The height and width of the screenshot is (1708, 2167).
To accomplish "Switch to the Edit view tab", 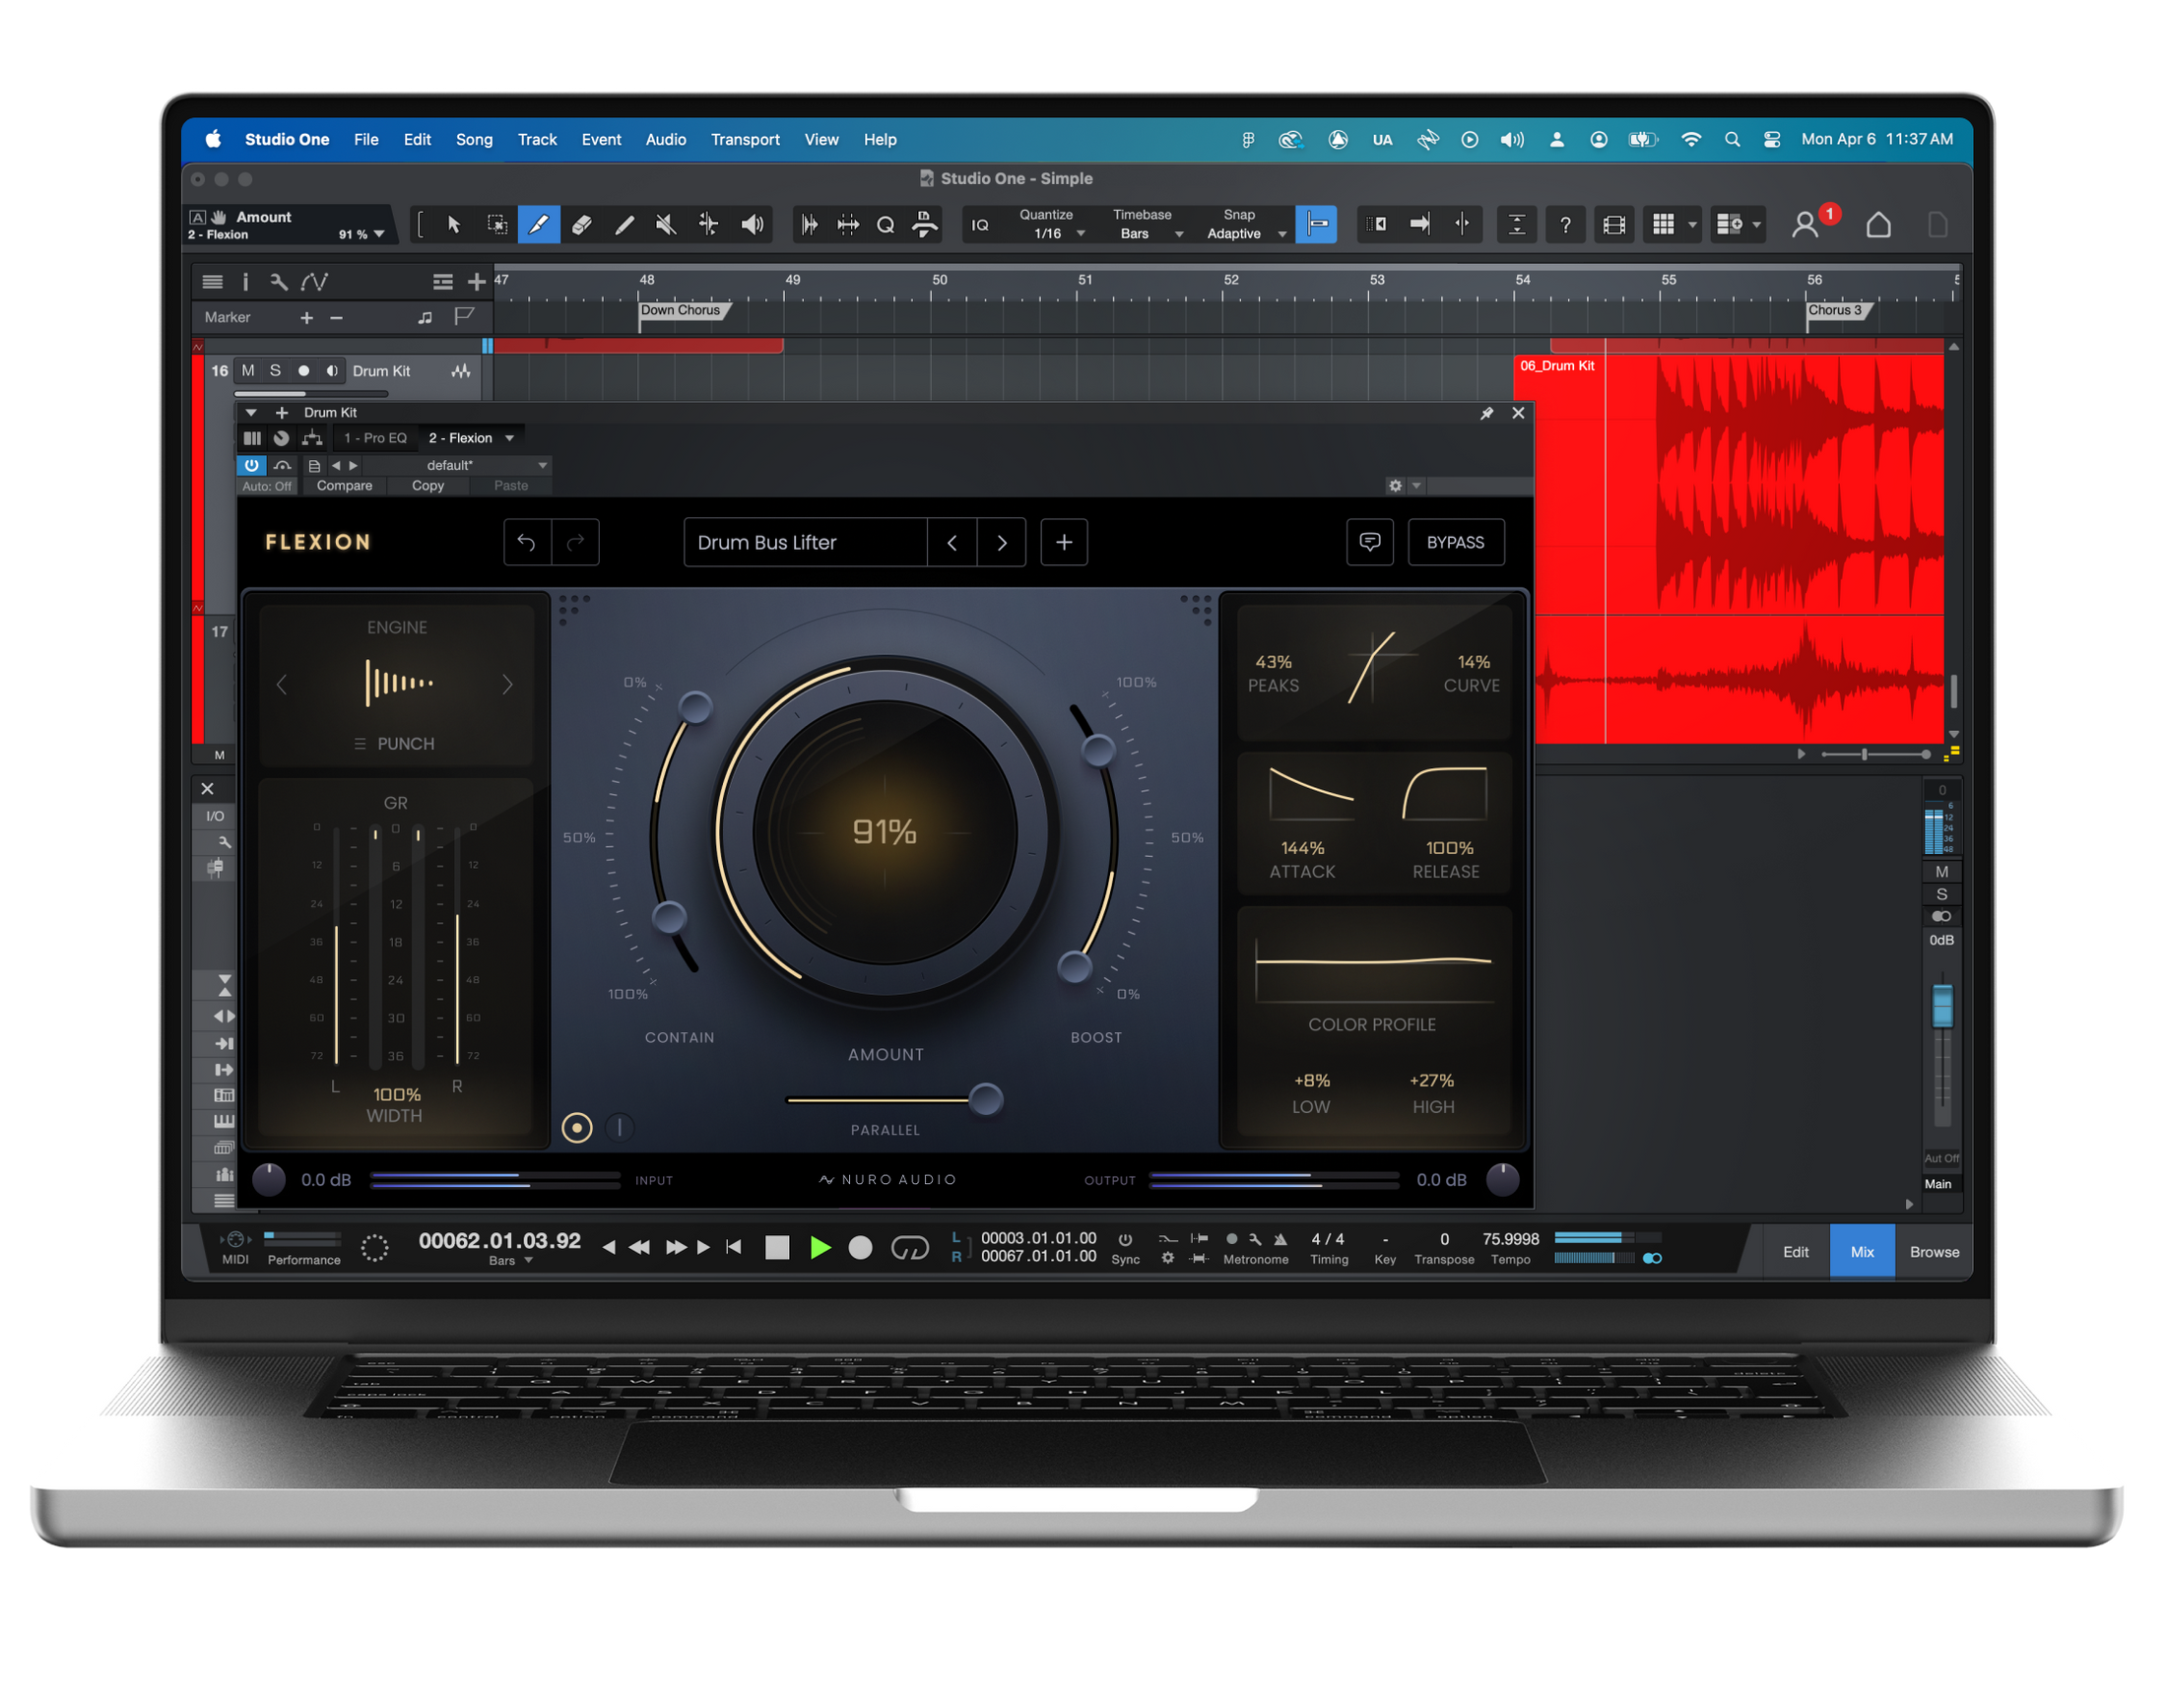I will pos(1795,1251).
